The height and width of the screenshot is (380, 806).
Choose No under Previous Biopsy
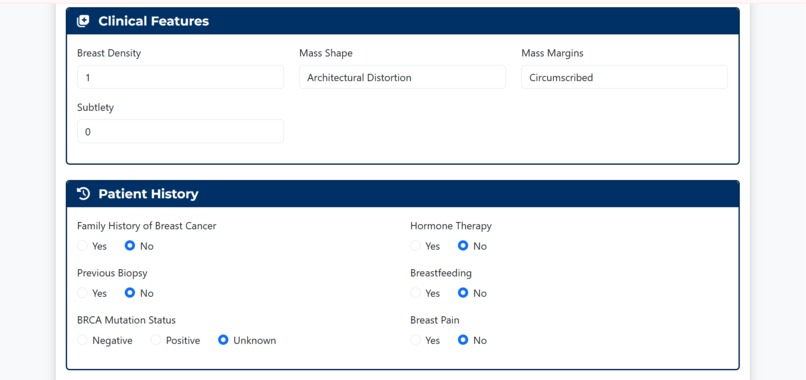[x=130, y=293]
